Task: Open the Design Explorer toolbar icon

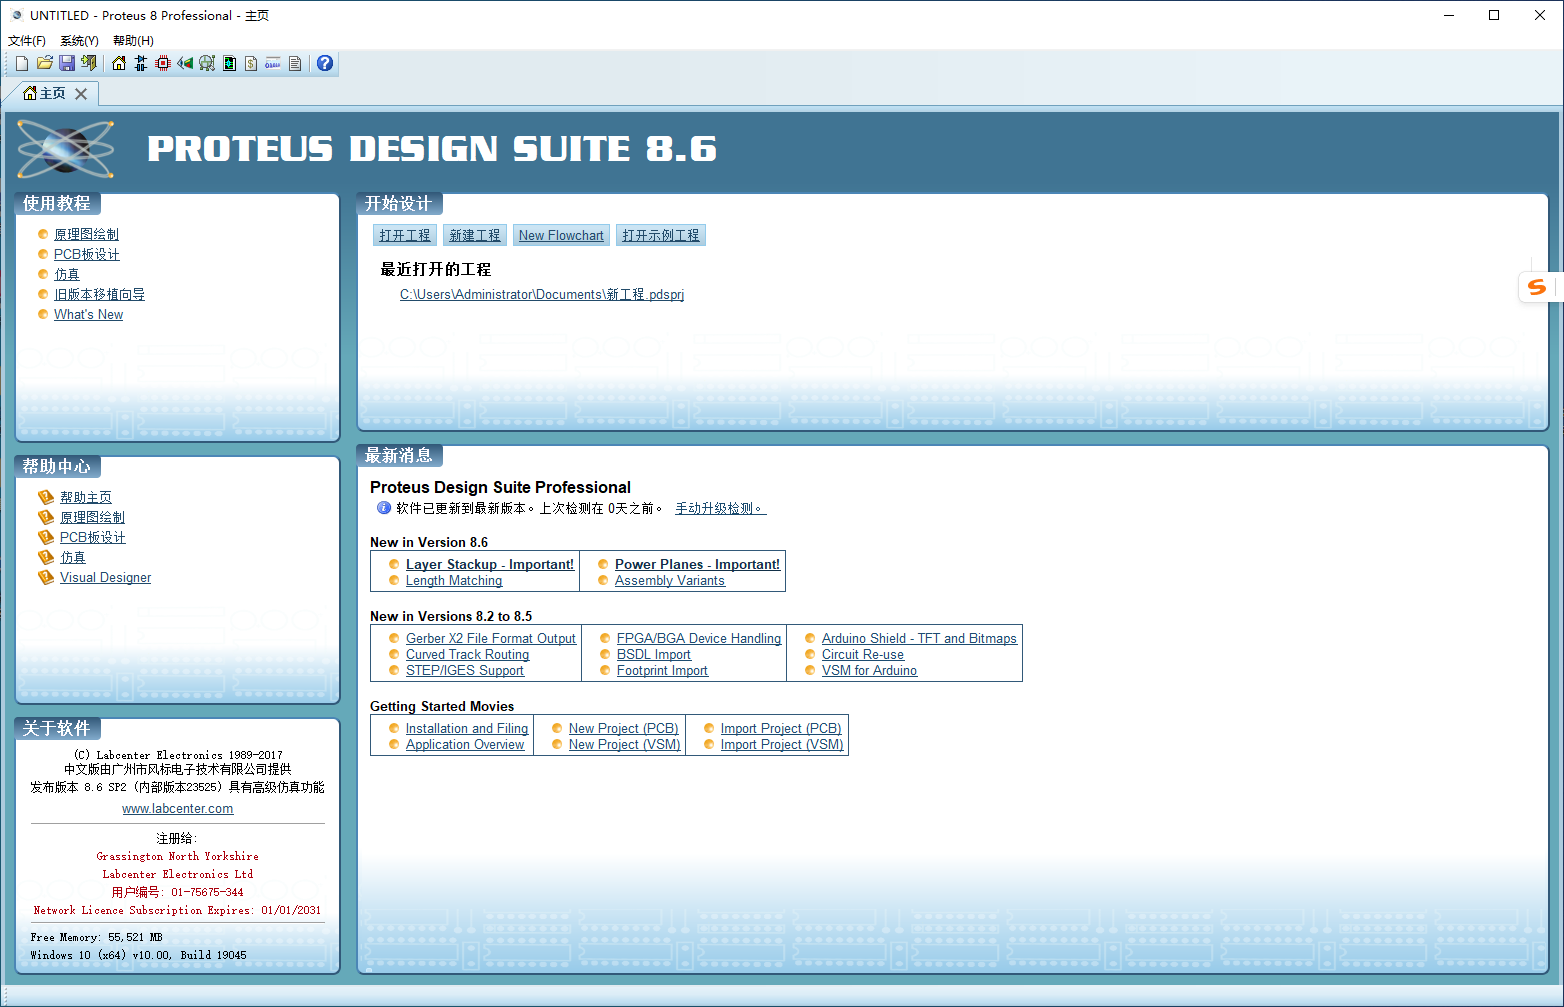Action: coord(229,63)
